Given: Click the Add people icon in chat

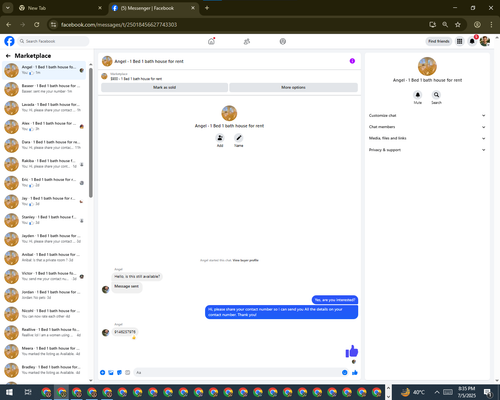Looking at the screenshot, I should tap(220, 138).
